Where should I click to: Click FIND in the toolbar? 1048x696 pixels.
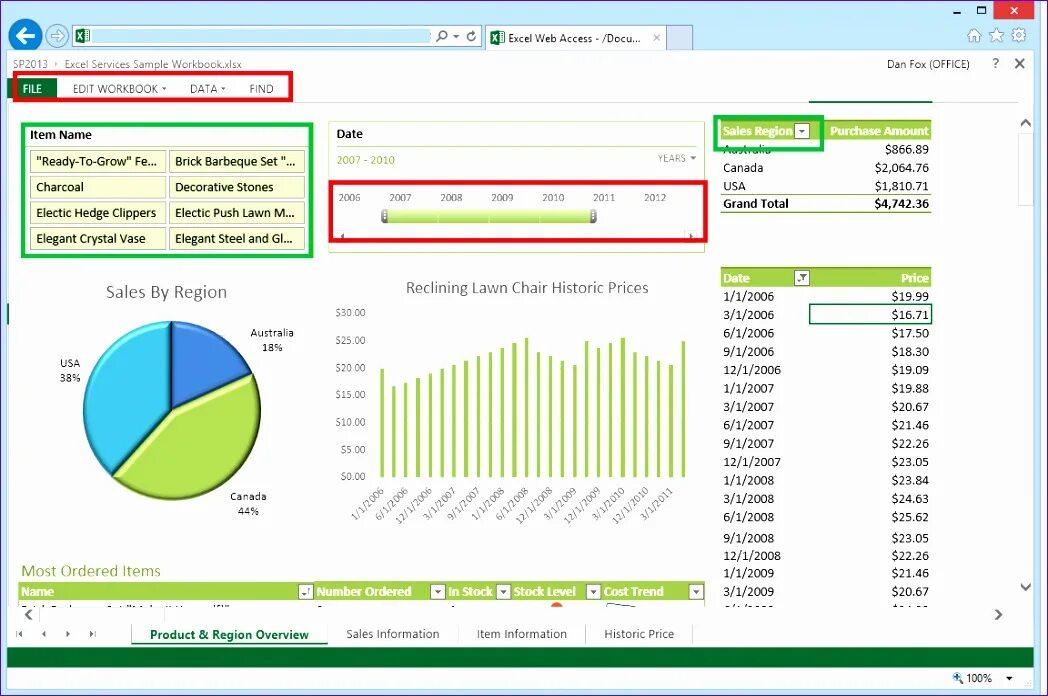point(261,88)
